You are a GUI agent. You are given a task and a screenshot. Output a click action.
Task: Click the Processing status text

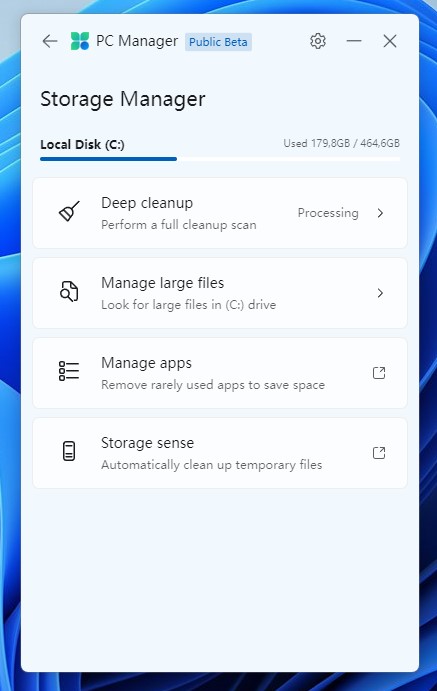tap(328, 213)
